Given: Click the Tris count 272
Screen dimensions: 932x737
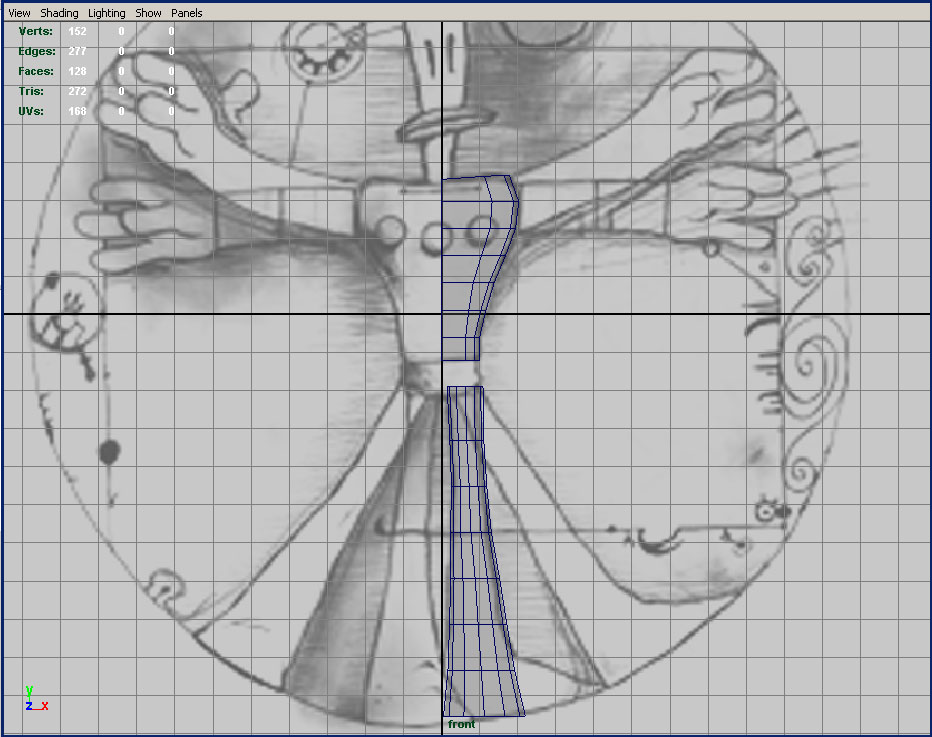Looking at the screenshot, I should 77,92.
